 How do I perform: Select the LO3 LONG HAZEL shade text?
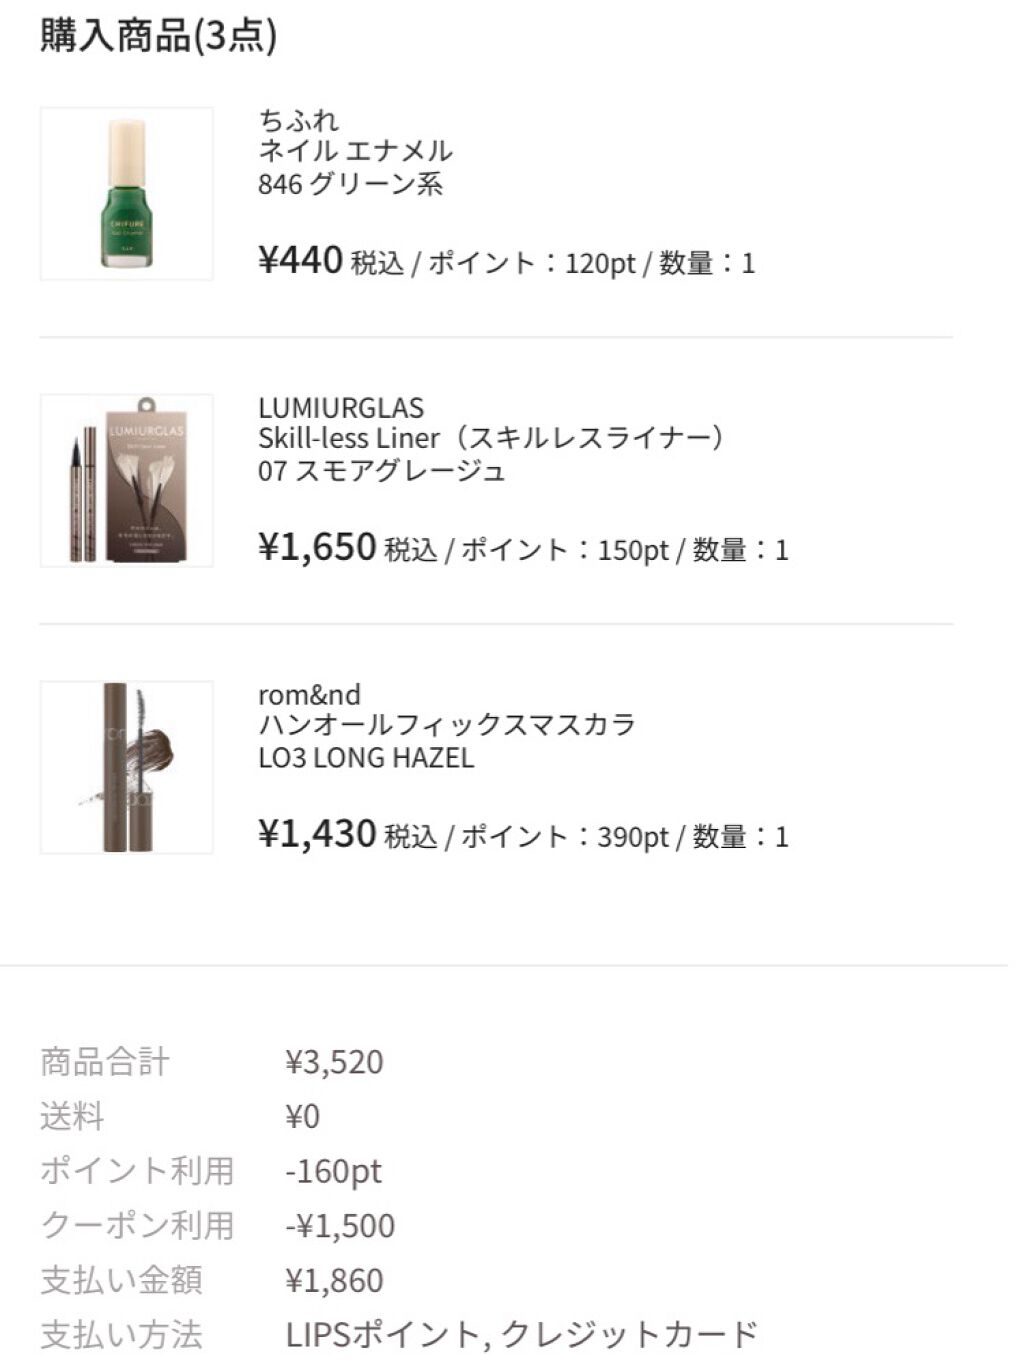click(366, 758)
